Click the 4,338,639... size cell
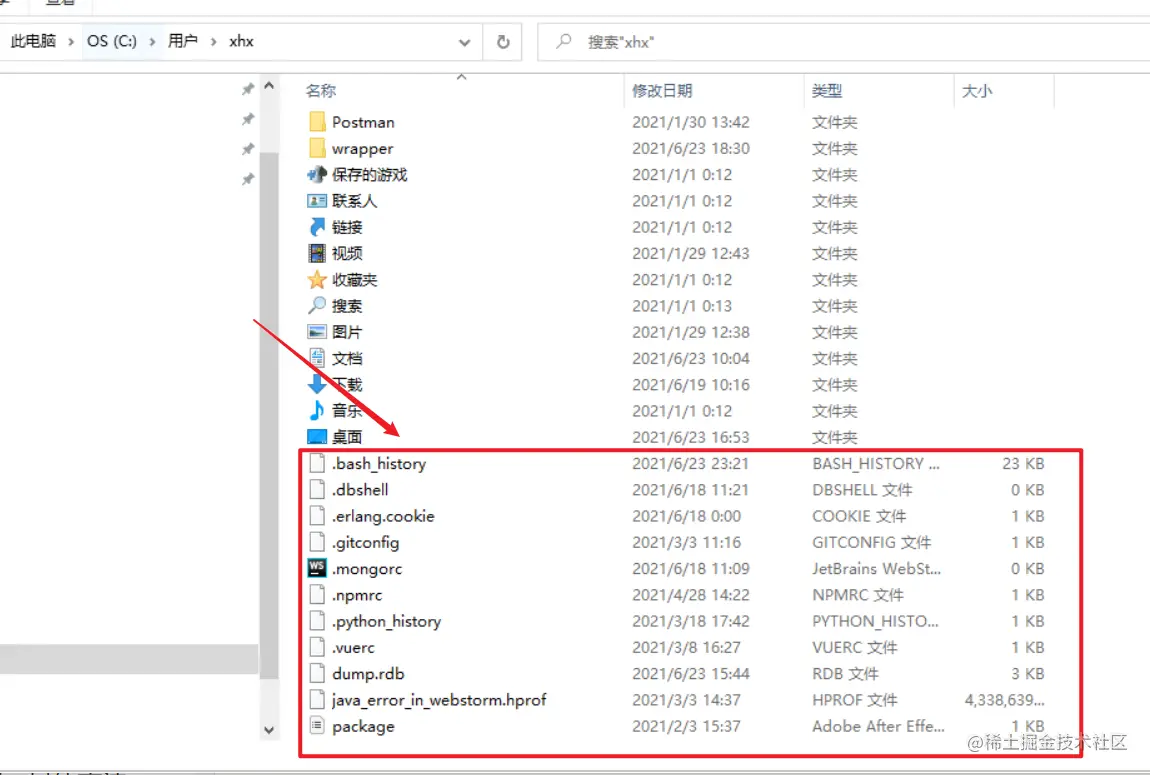The image size is (1150, 775). click(x=1004, y=700)
